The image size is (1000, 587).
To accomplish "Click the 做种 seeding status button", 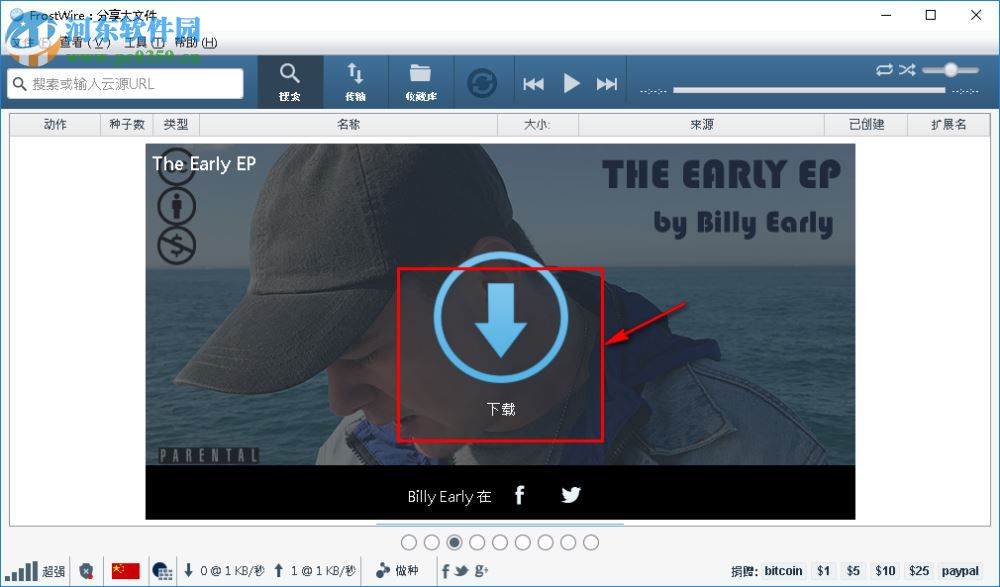I will (x=397, y=571).
